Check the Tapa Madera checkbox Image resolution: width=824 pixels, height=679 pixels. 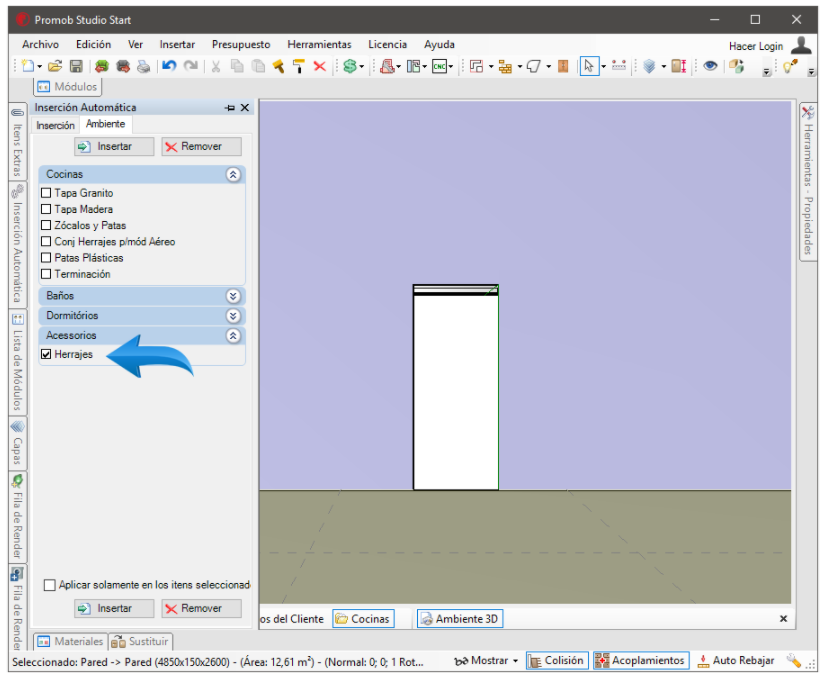click(x=46, y=209)
